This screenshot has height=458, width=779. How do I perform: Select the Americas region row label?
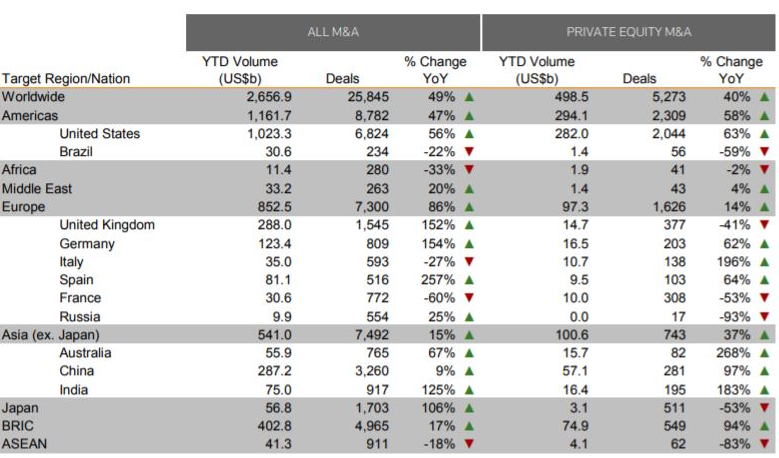tap(30, 115)
